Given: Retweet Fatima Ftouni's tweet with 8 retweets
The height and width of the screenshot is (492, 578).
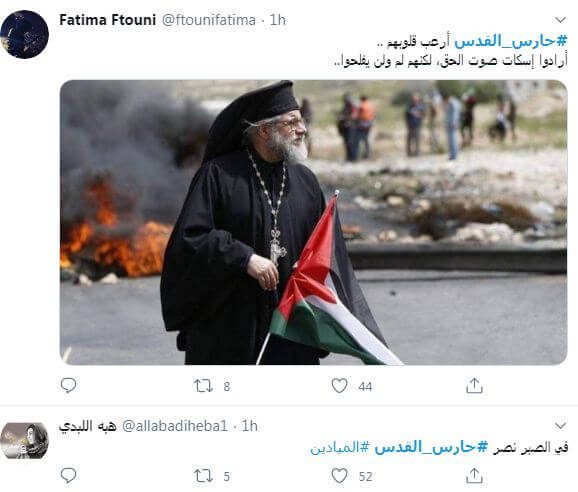Looking at the screenshot, I should pos(203,386).
